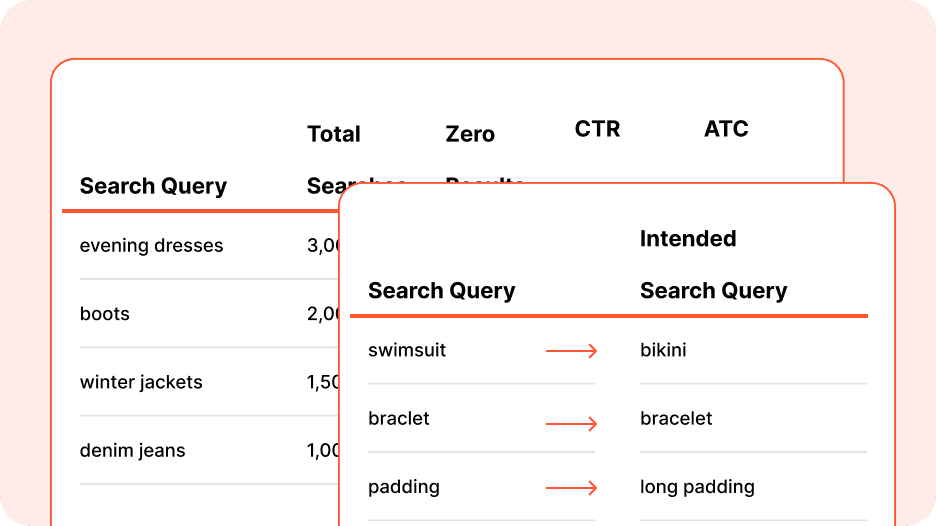Sort by the Total Searches column

334,135
